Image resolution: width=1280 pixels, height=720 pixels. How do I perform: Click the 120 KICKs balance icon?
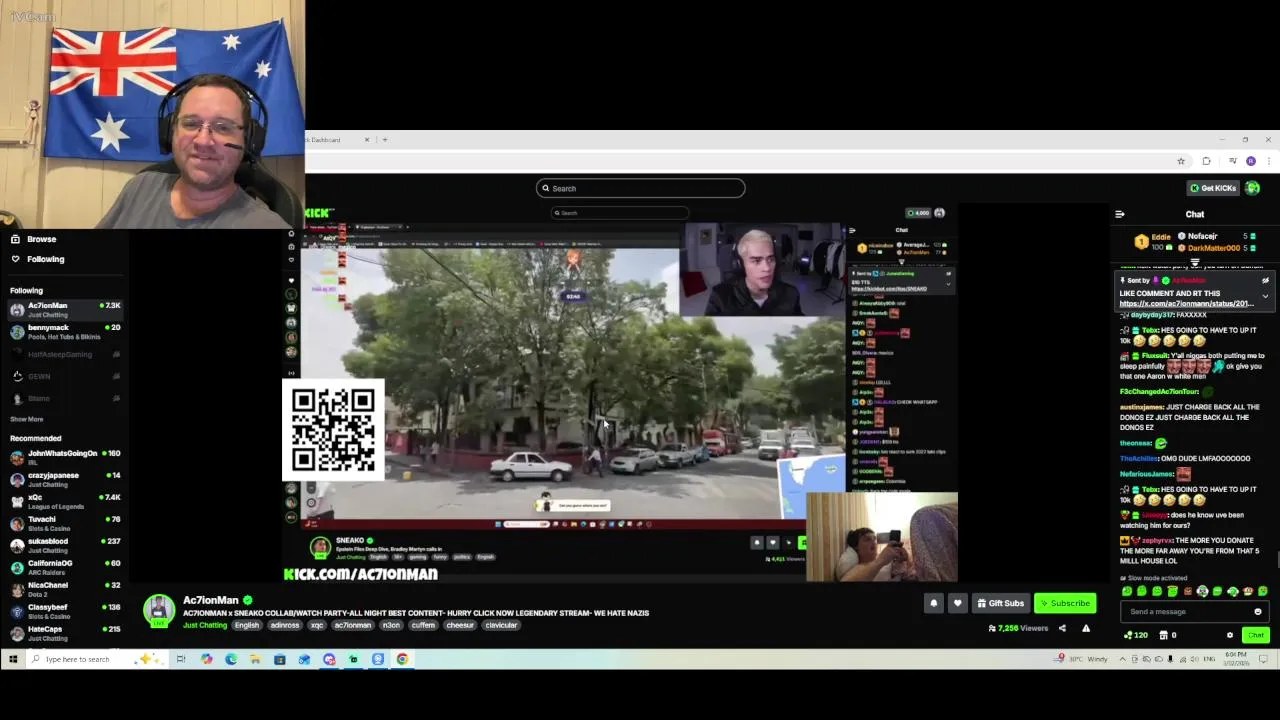1135,635
